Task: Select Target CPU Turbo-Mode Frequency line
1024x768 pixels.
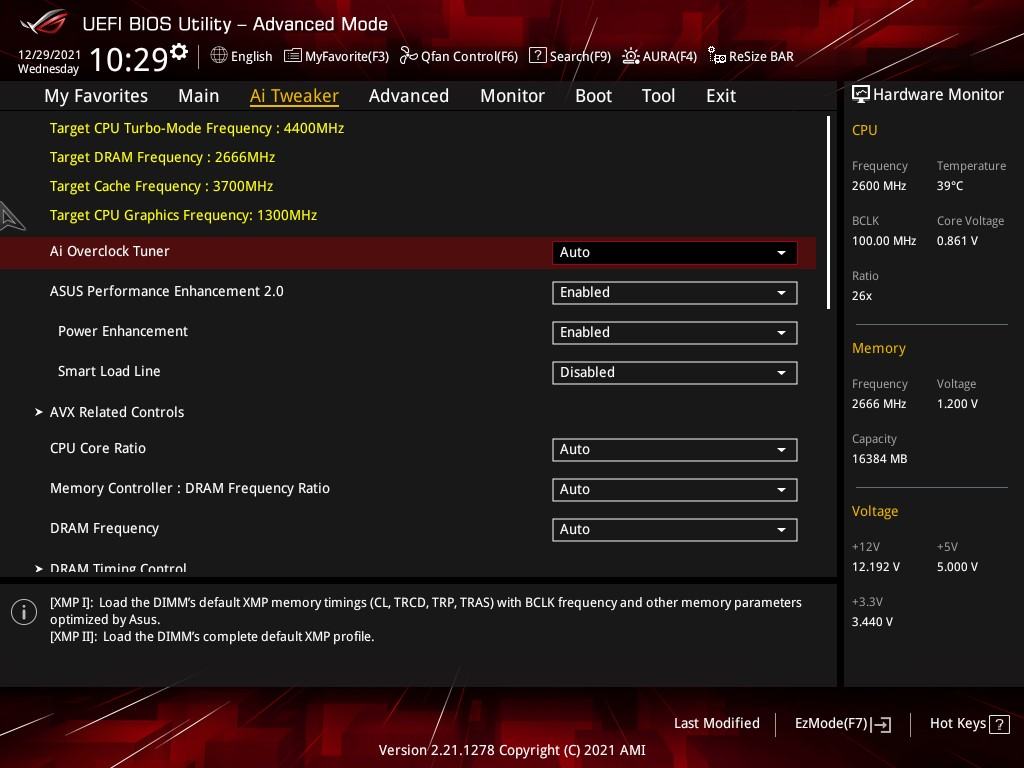Action: coord(197,128)
